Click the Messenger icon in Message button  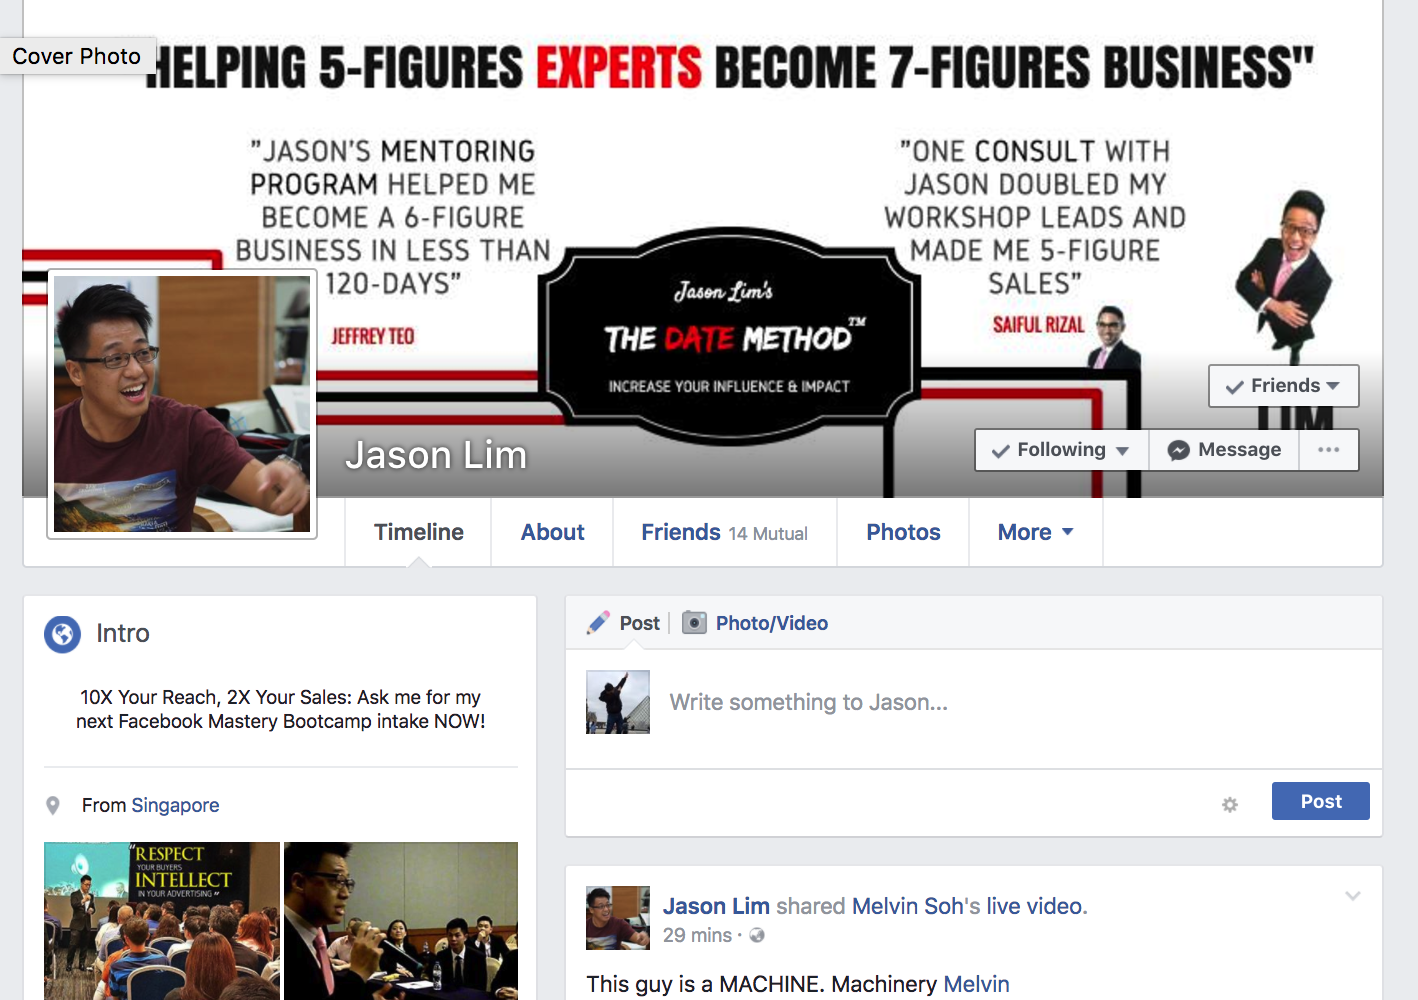click(x=1179, y=450)
